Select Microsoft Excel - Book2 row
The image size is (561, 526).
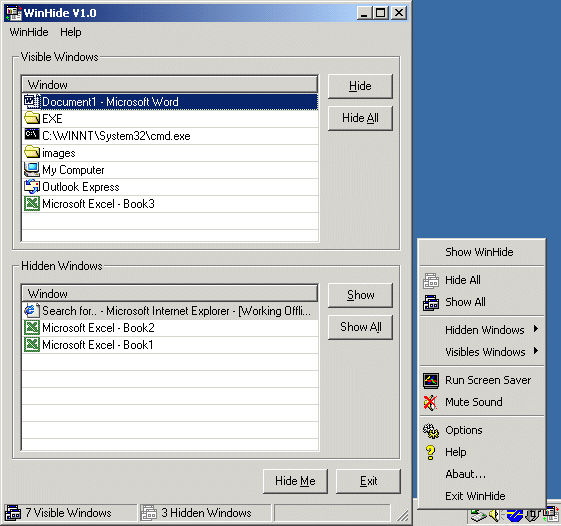click(x=170, y=328)
